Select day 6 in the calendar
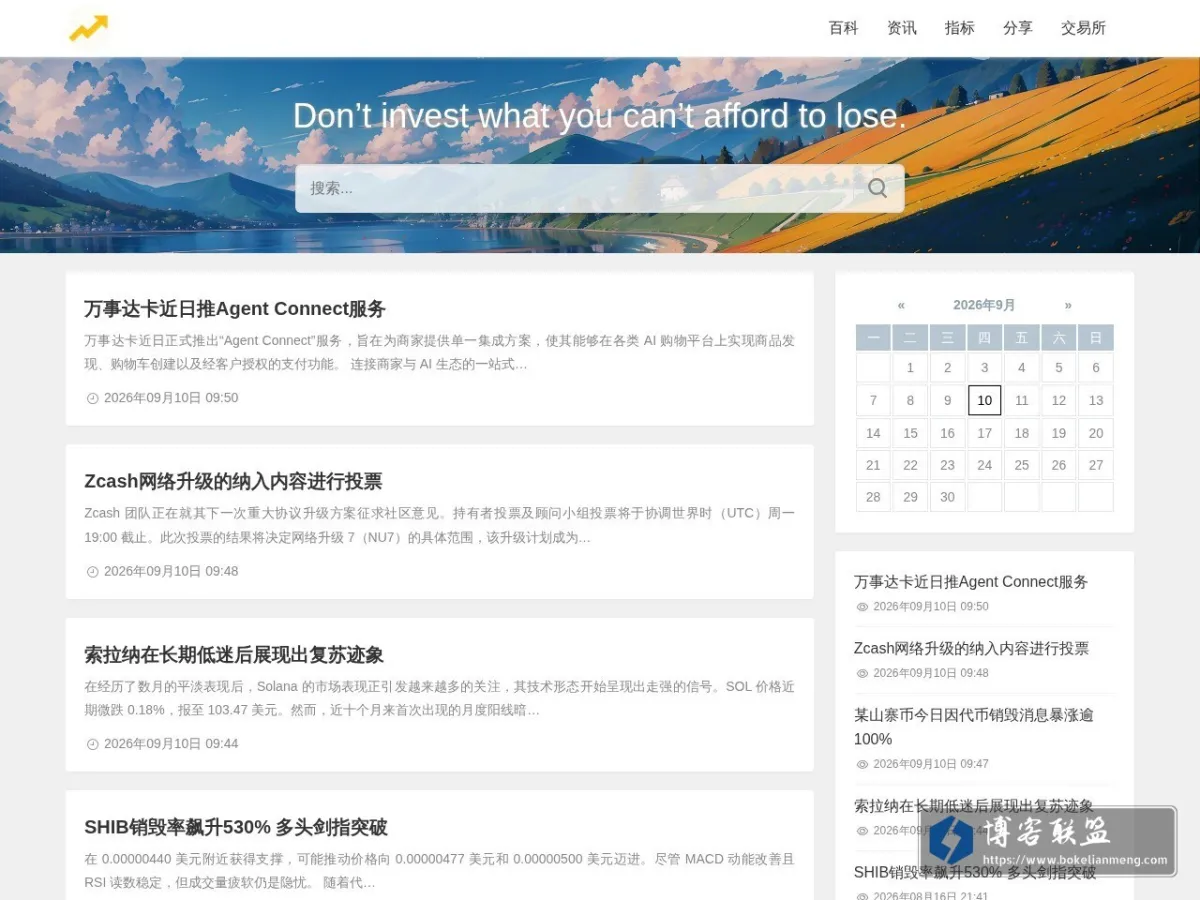Viewport: 1200px width, 900px height. click(x=1096, y=367)
